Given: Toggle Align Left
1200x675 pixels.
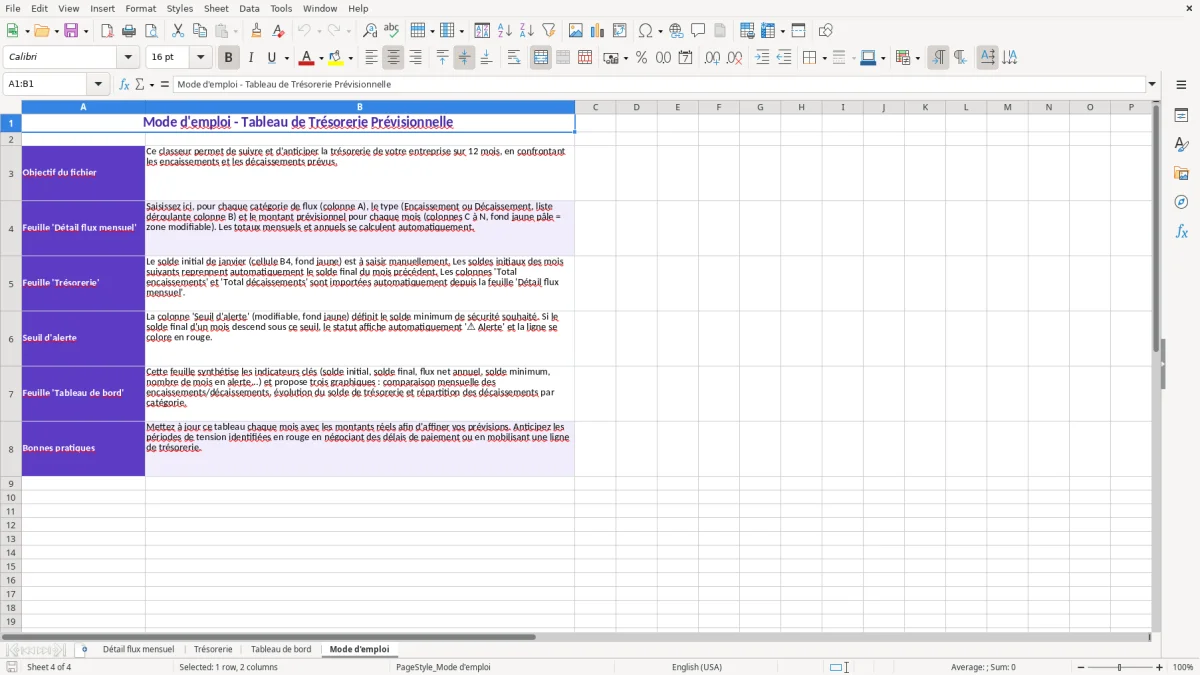Looking at the screenshot, I should click(371, 58).
